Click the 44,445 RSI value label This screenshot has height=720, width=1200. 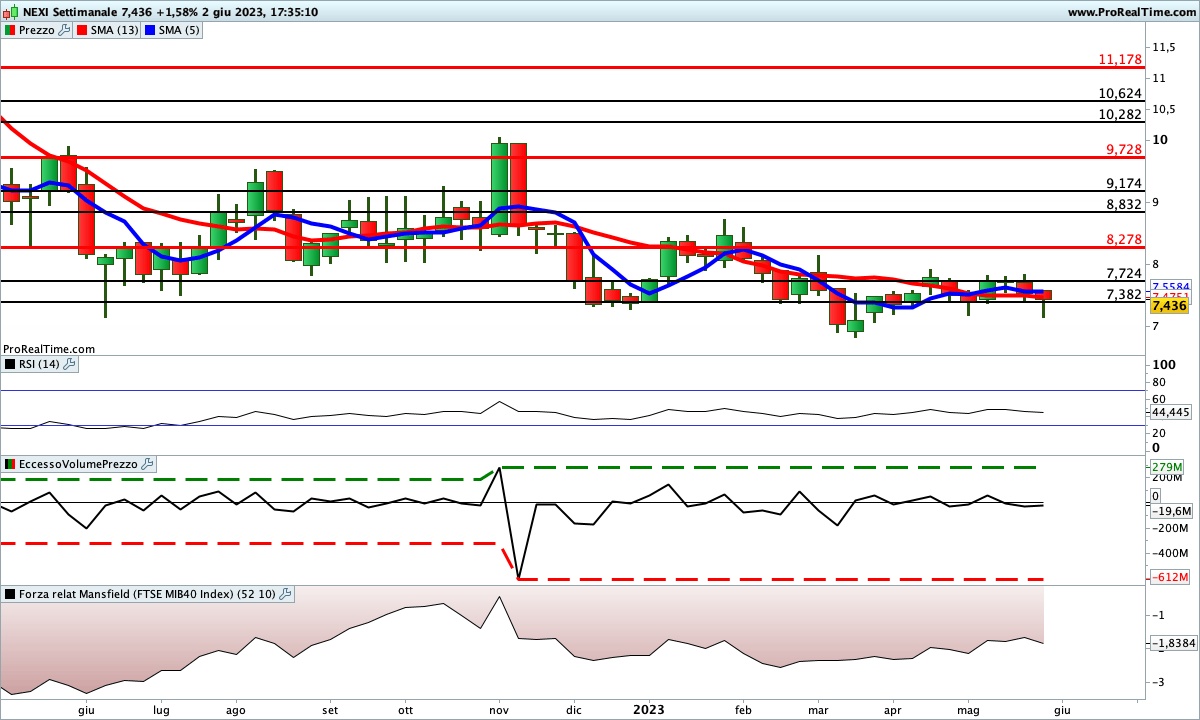1171,412
